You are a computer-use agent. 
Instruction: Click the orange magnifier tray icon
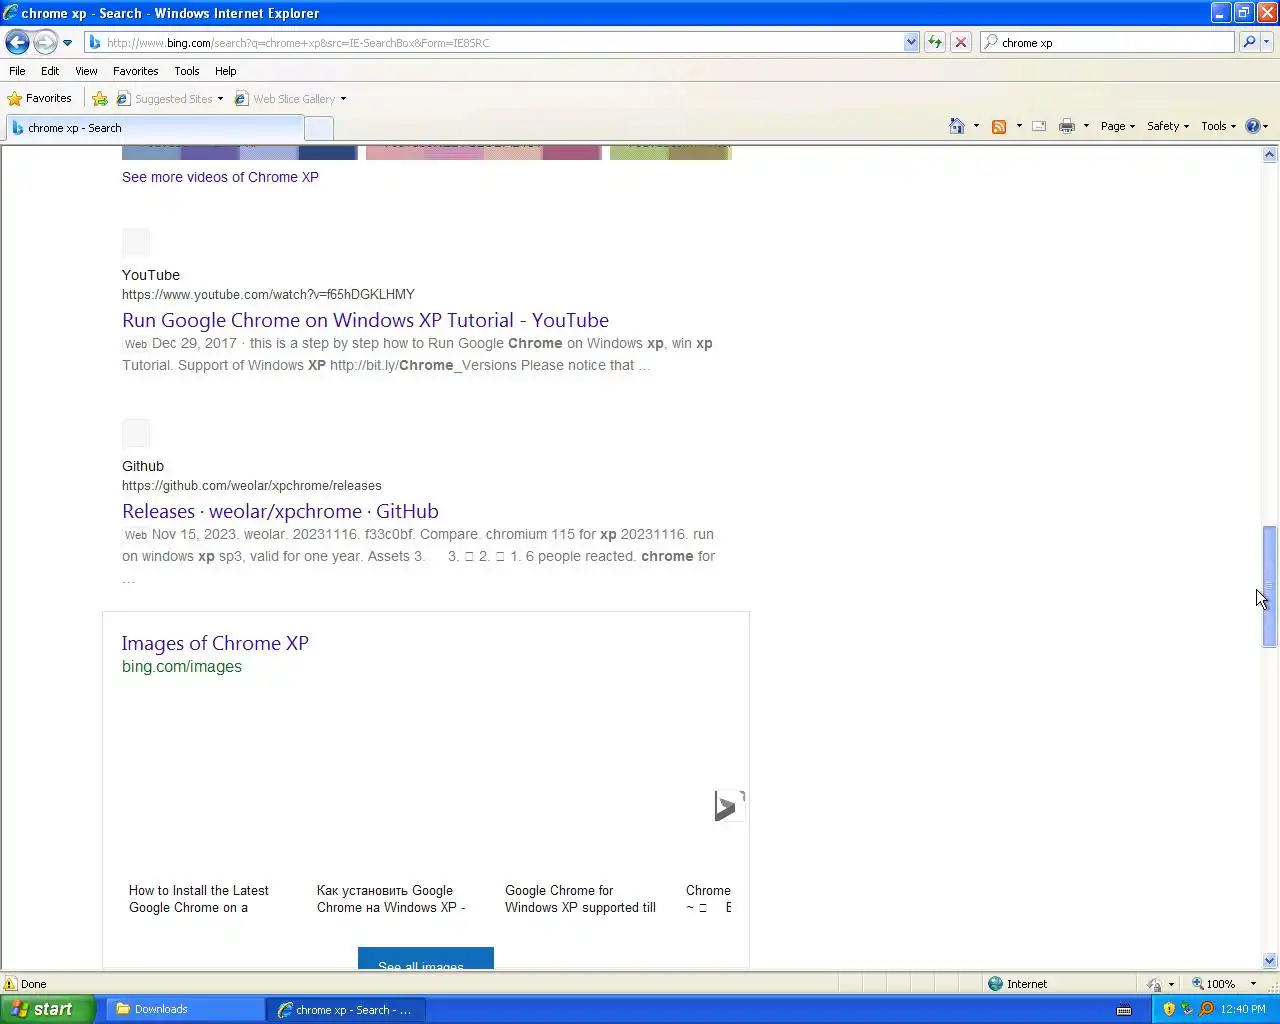click(1206, 1009)
